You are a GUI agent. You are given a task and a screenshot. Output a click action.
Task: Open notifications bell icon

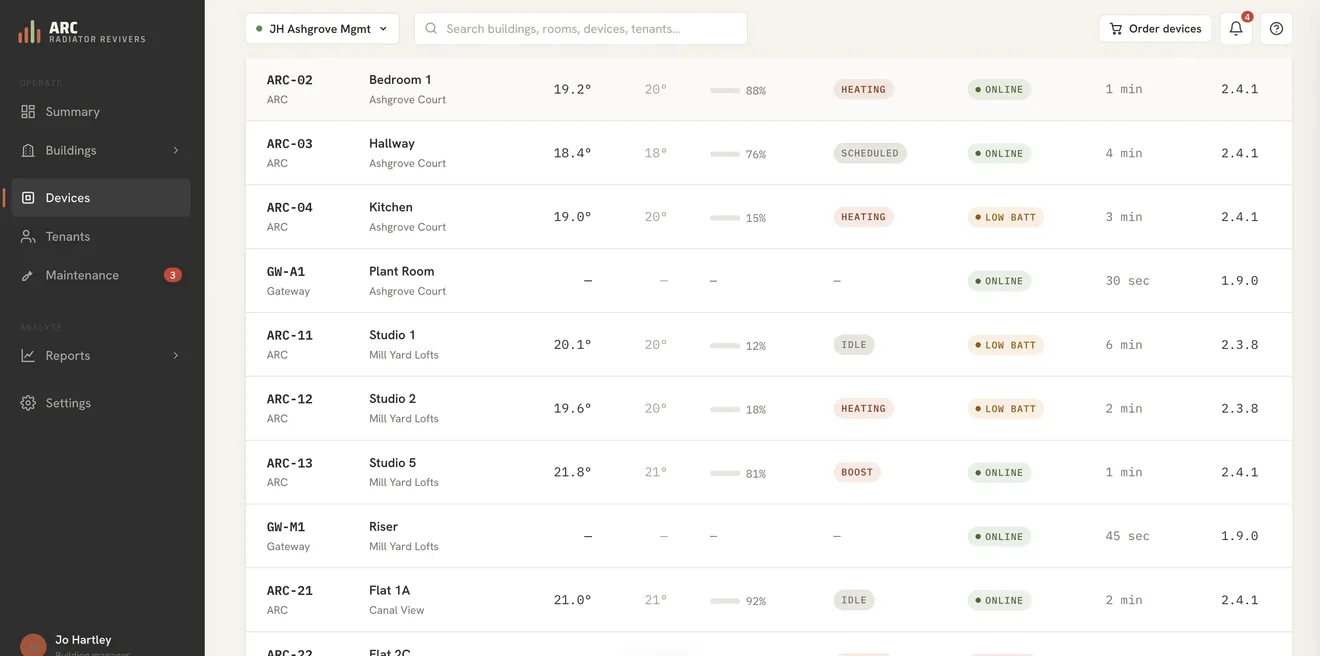tap(1236, 29)
